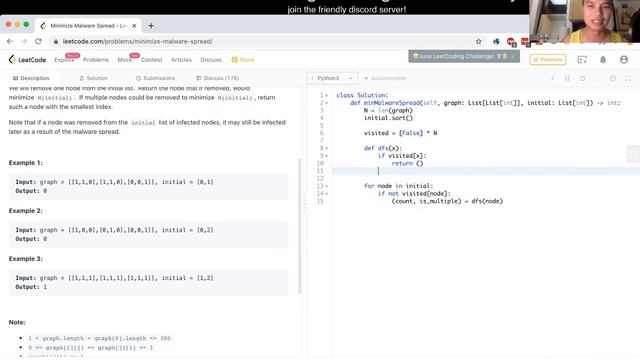Collapse code fold at line 2
This screenshot has width=640, height=360.
[x=327, y=103]
